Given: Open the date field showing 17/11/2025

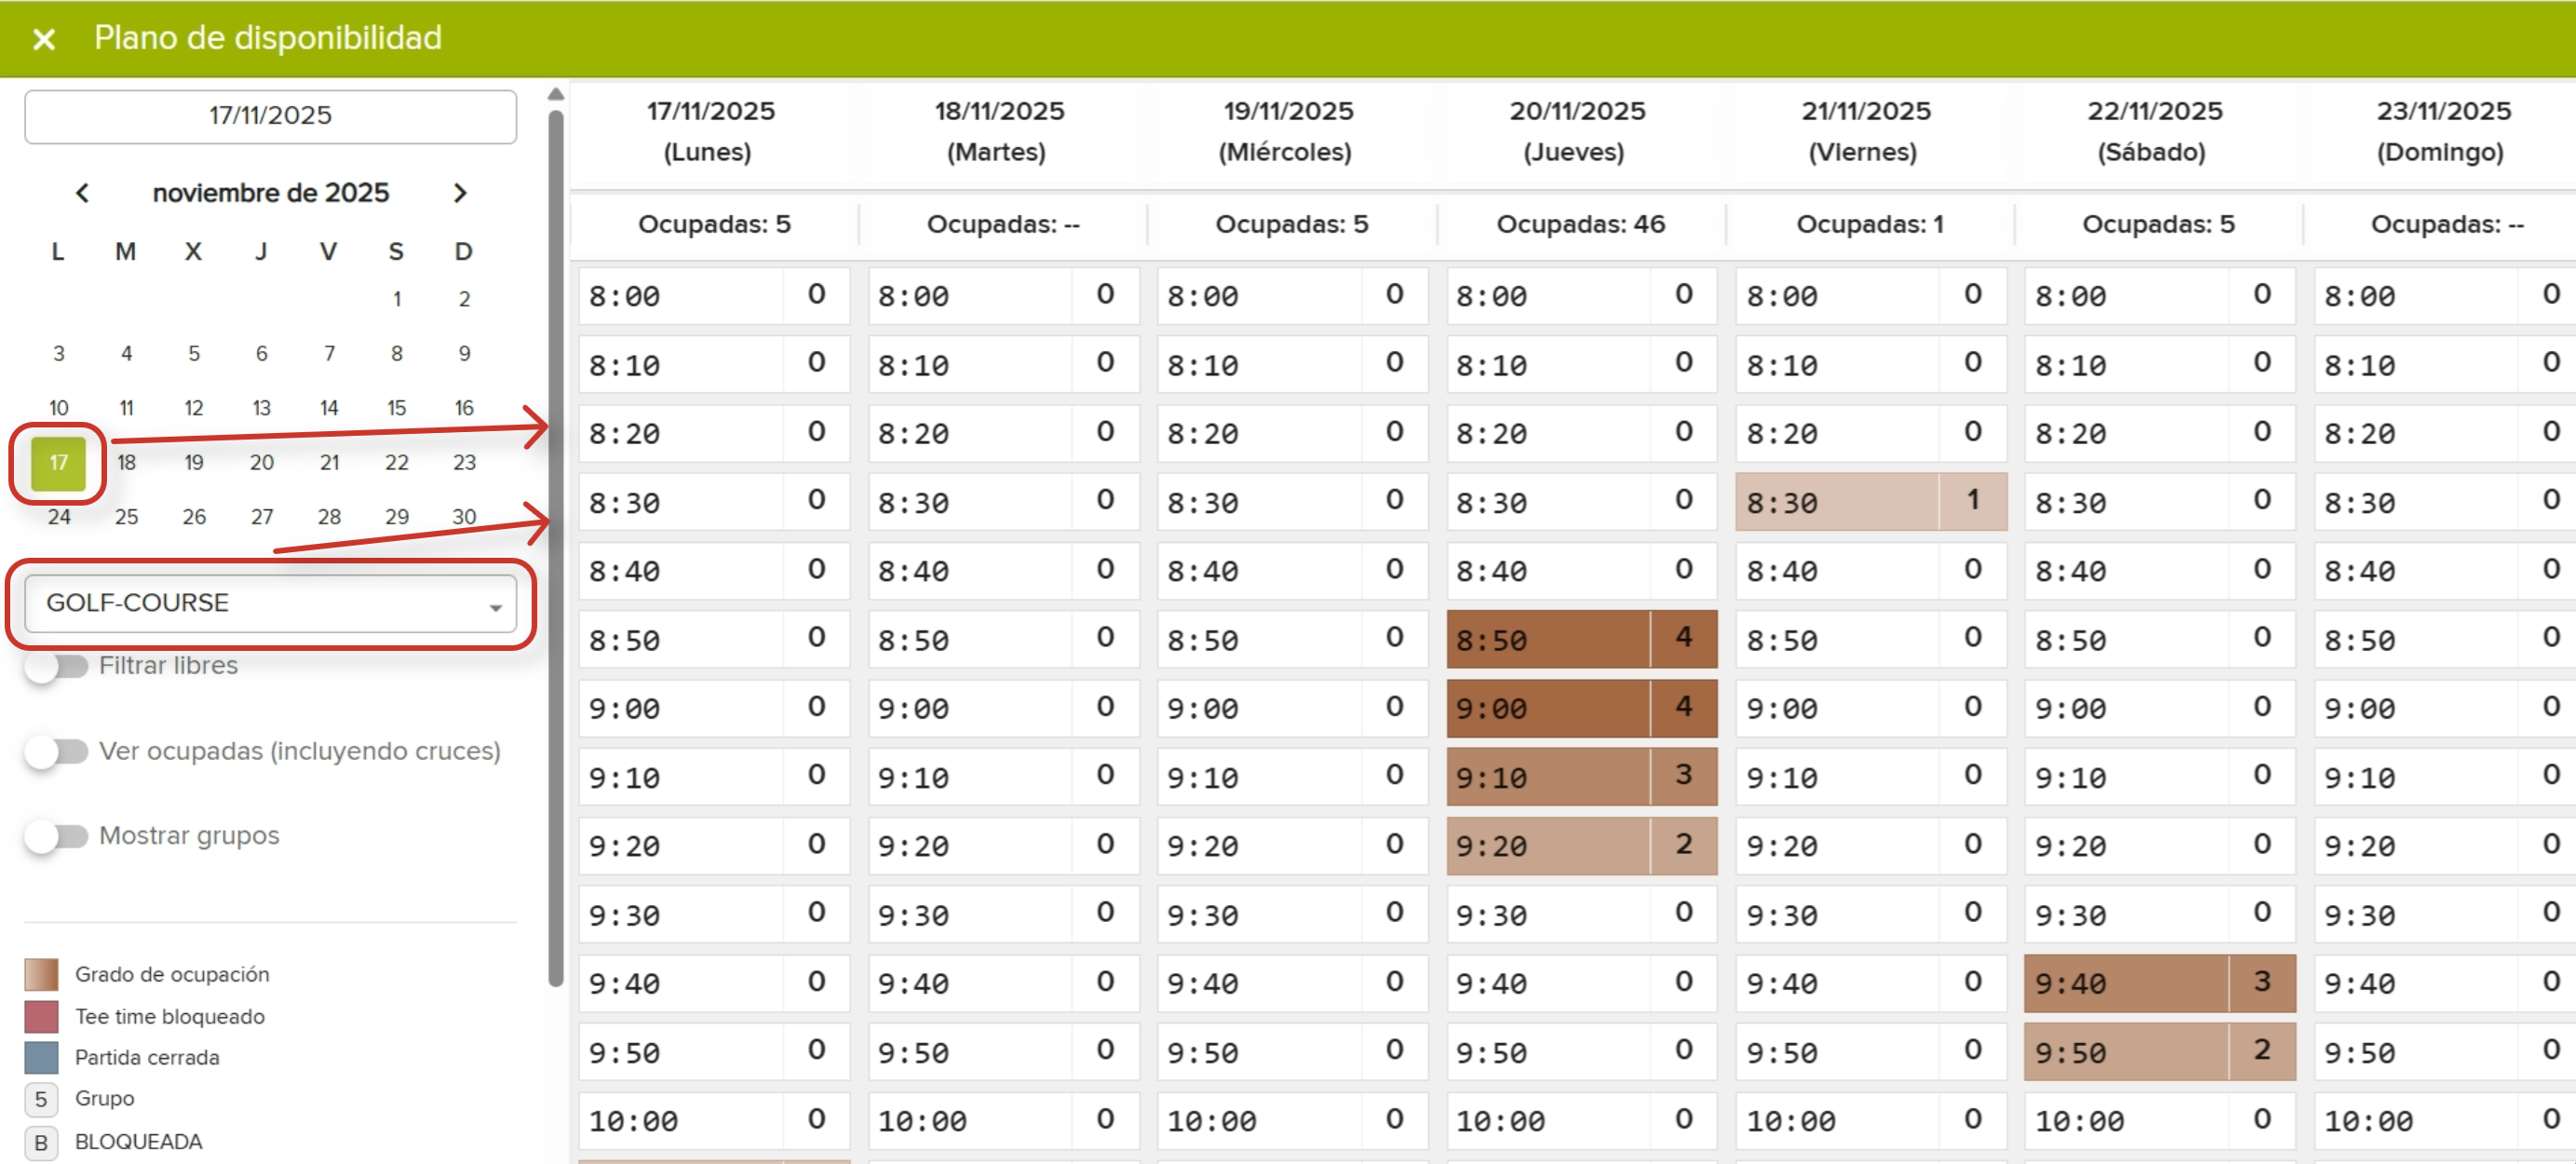Looking at the screenshot, I should [270, 115].
